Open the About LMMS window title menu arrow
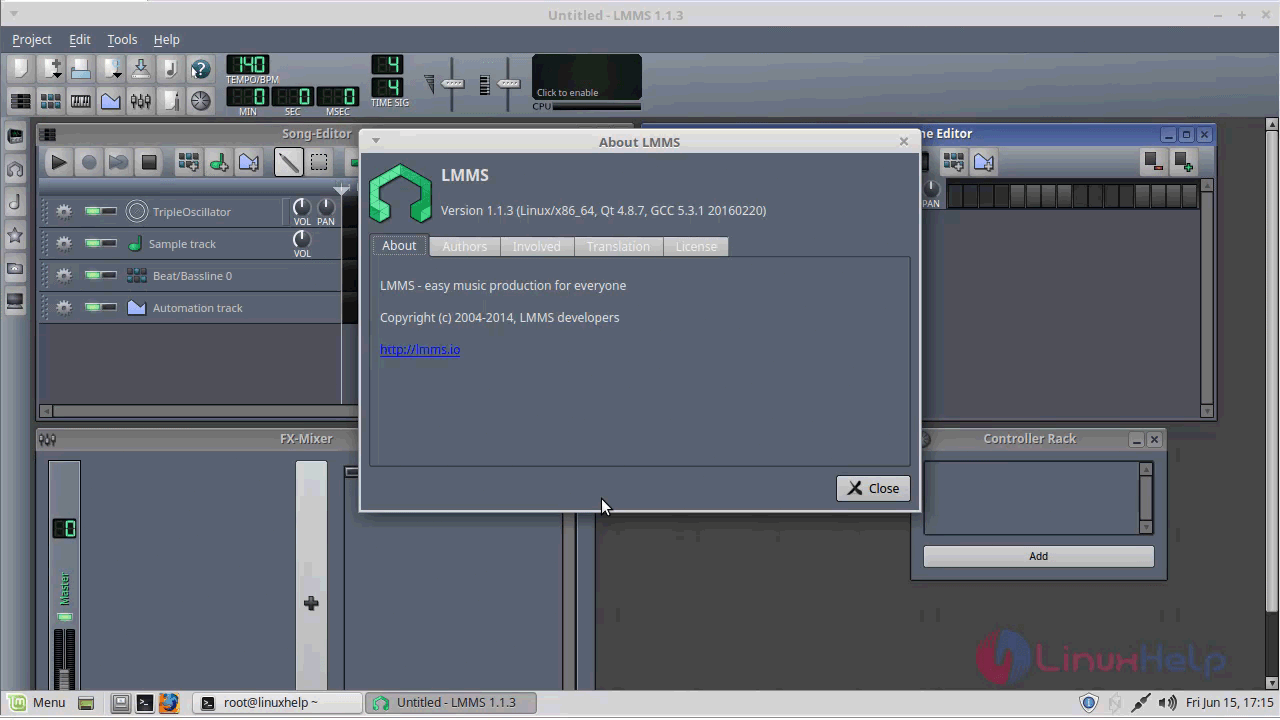Viewport: 1280px width, 720px height. pyautogui.click(x=376, y=141)
